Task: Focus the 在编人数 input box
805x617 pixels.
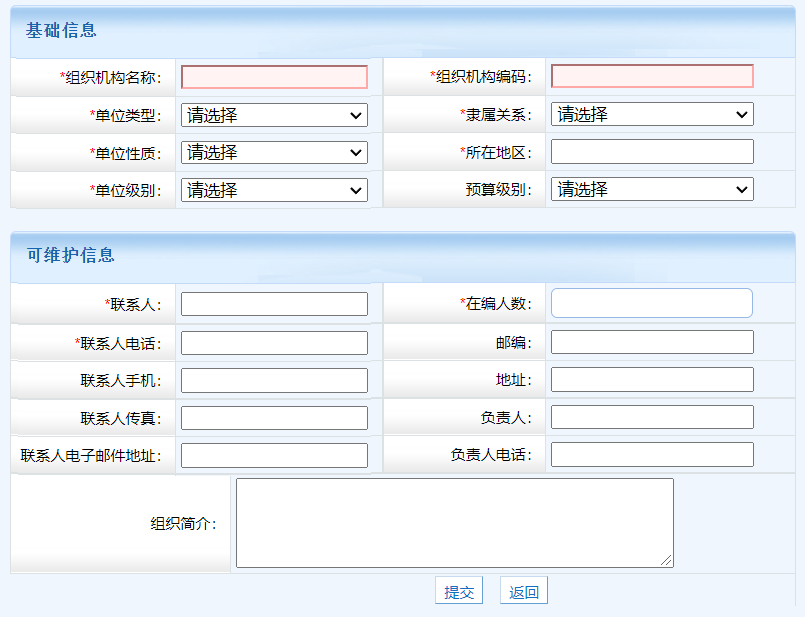Action: (x=652, y=303)
